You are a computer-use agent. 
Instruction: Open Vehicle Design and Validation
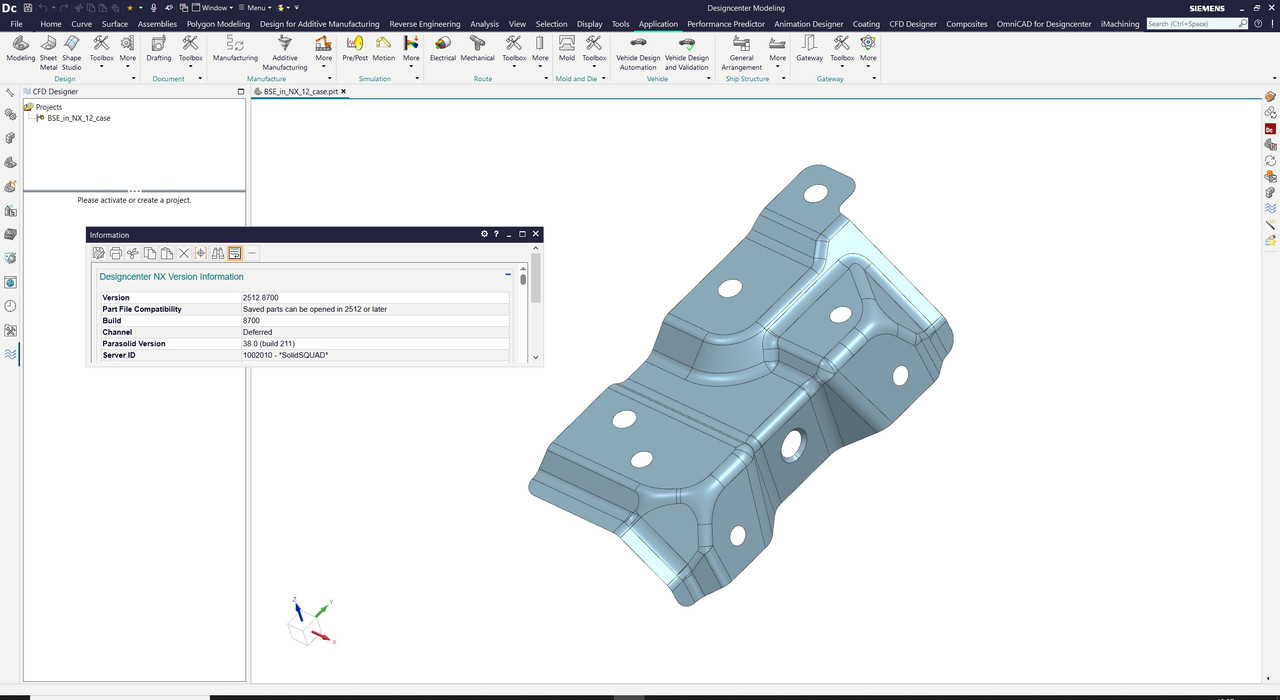[687, 52]
